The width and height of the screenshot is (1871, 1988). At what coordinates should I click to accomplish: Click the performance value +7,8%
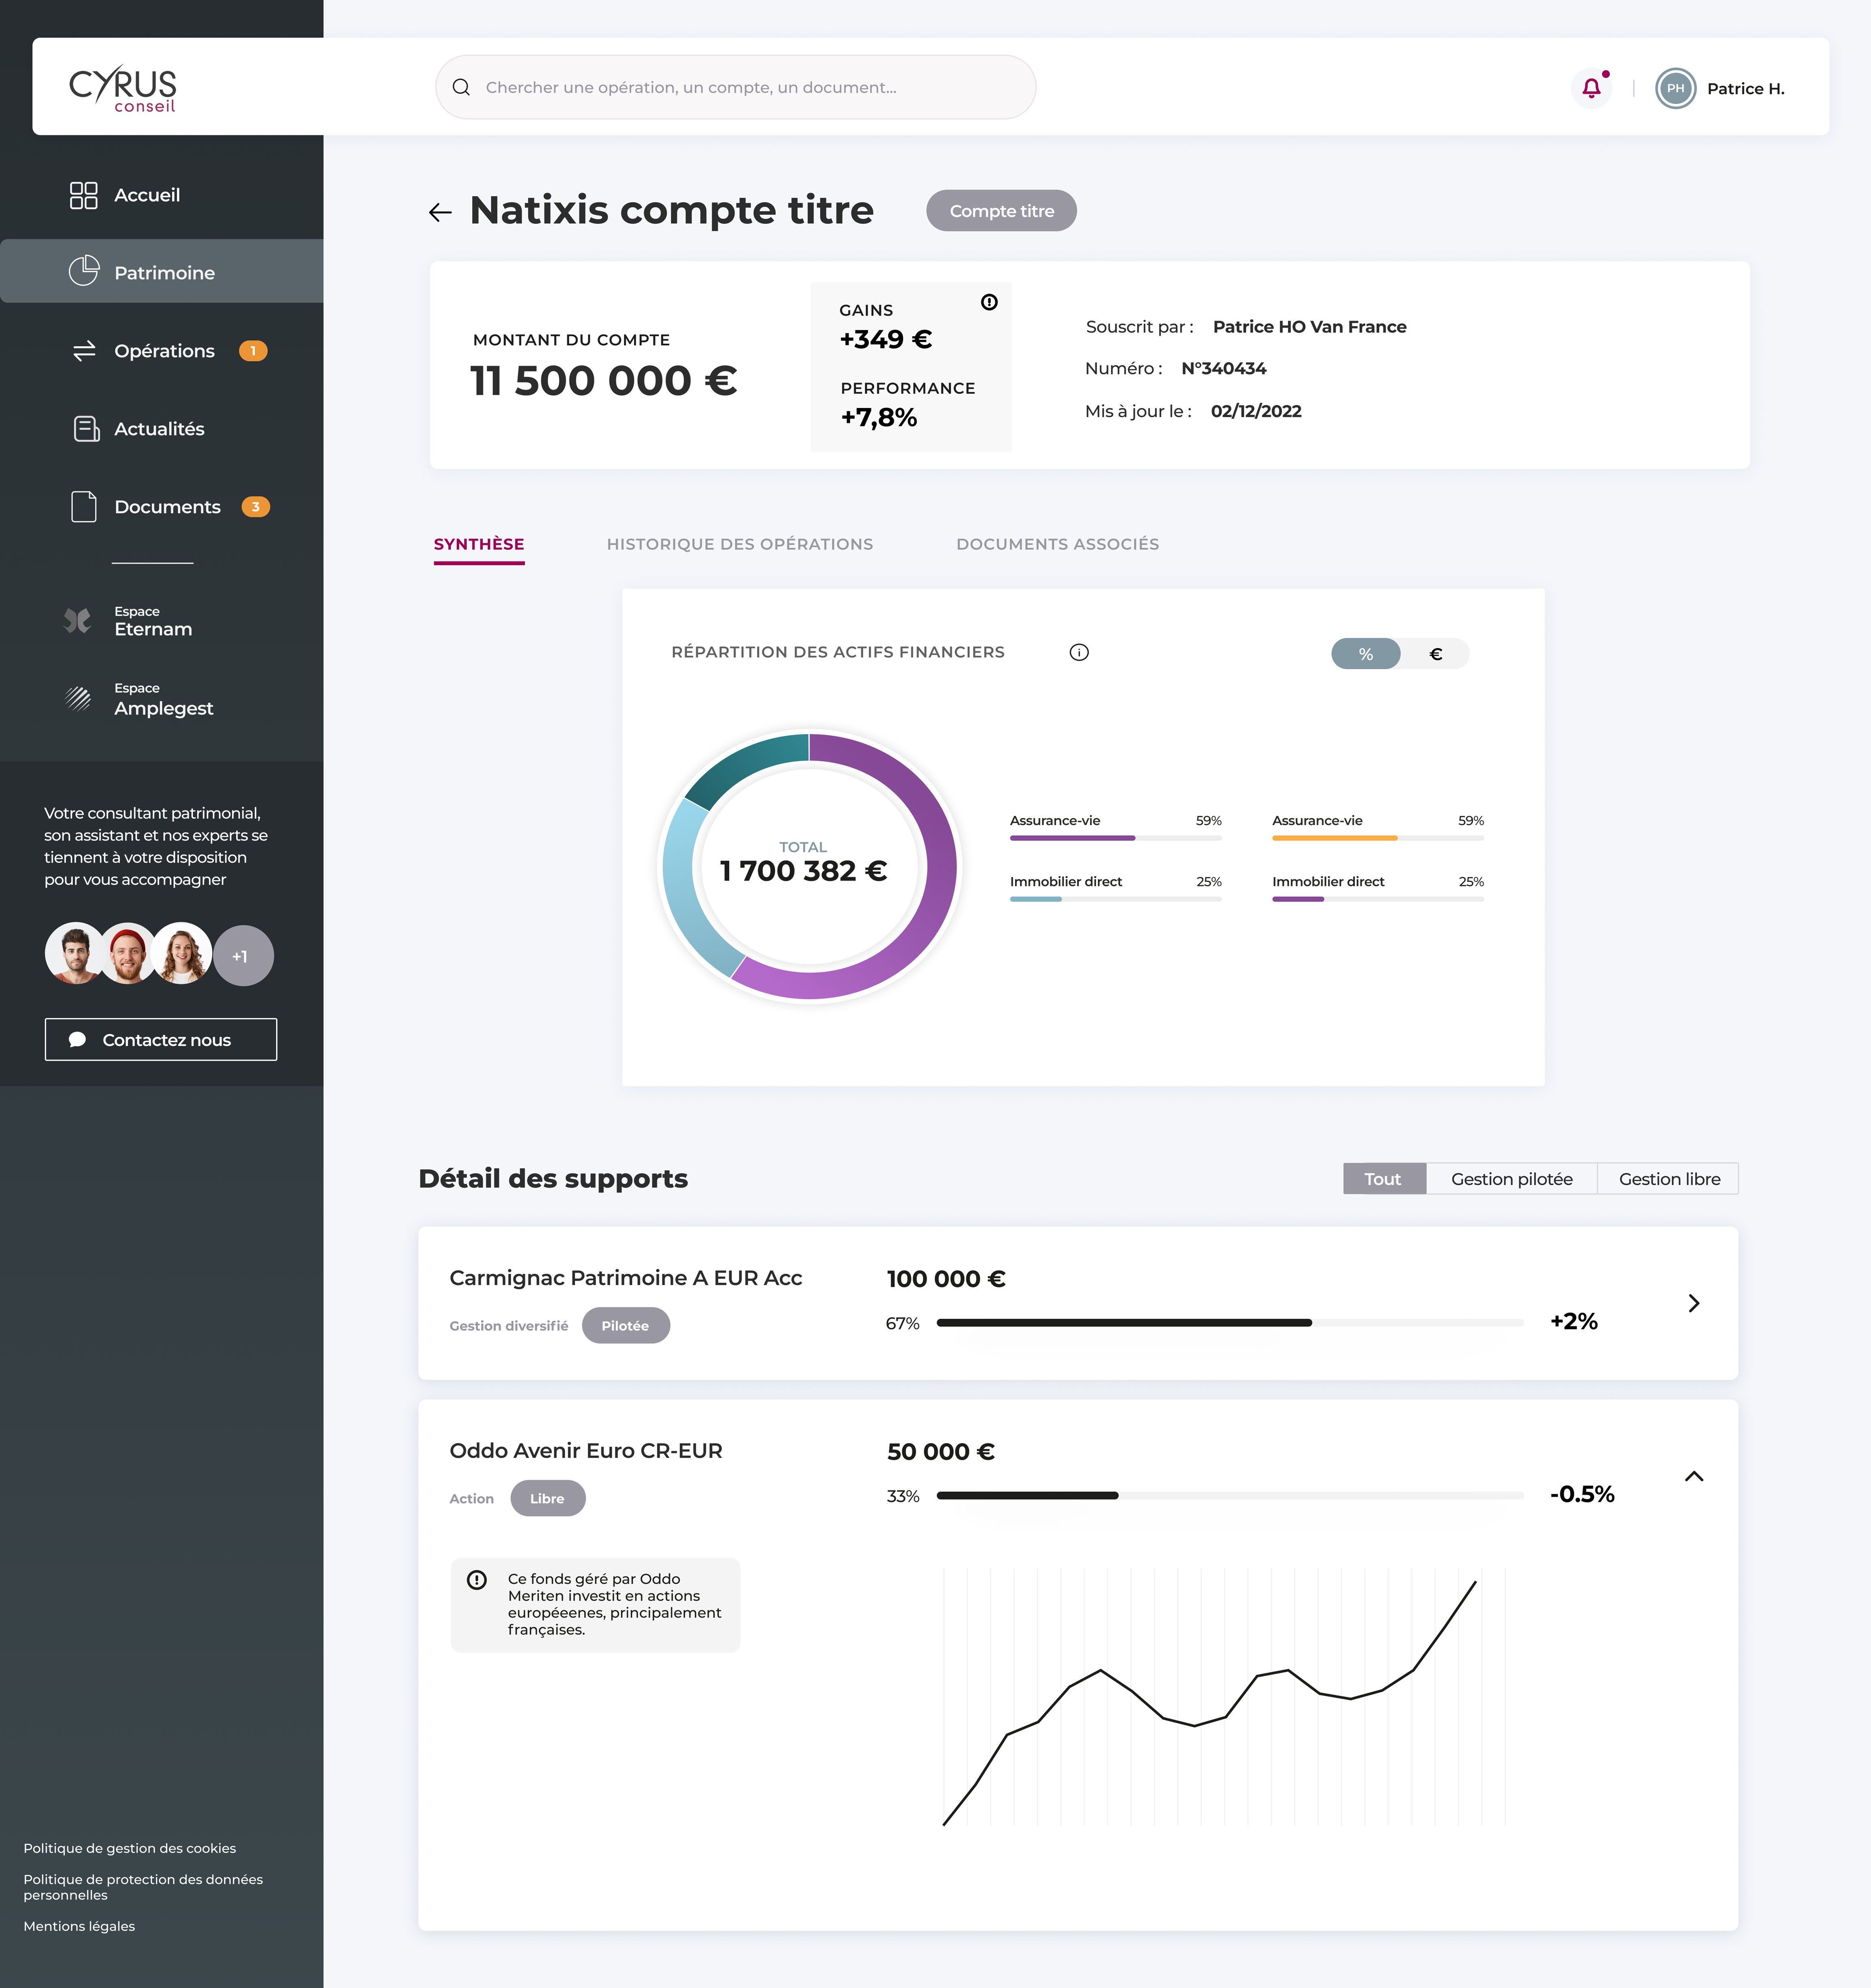(x=879, y=417)
